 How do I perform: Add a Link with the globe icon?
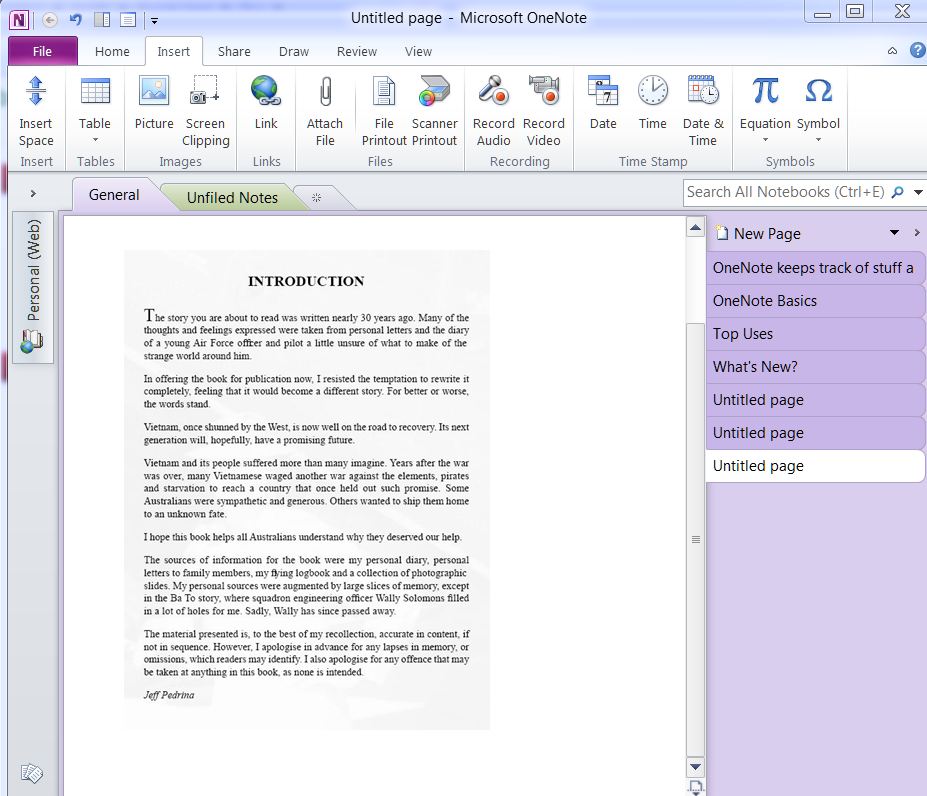click(x=265, y=103)
